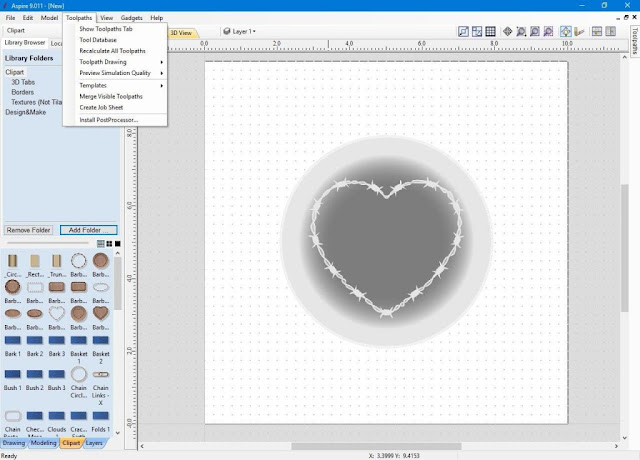640x460 pixels.
Task: Click the pan view diamond icon
Action: (x=507, y=31)
